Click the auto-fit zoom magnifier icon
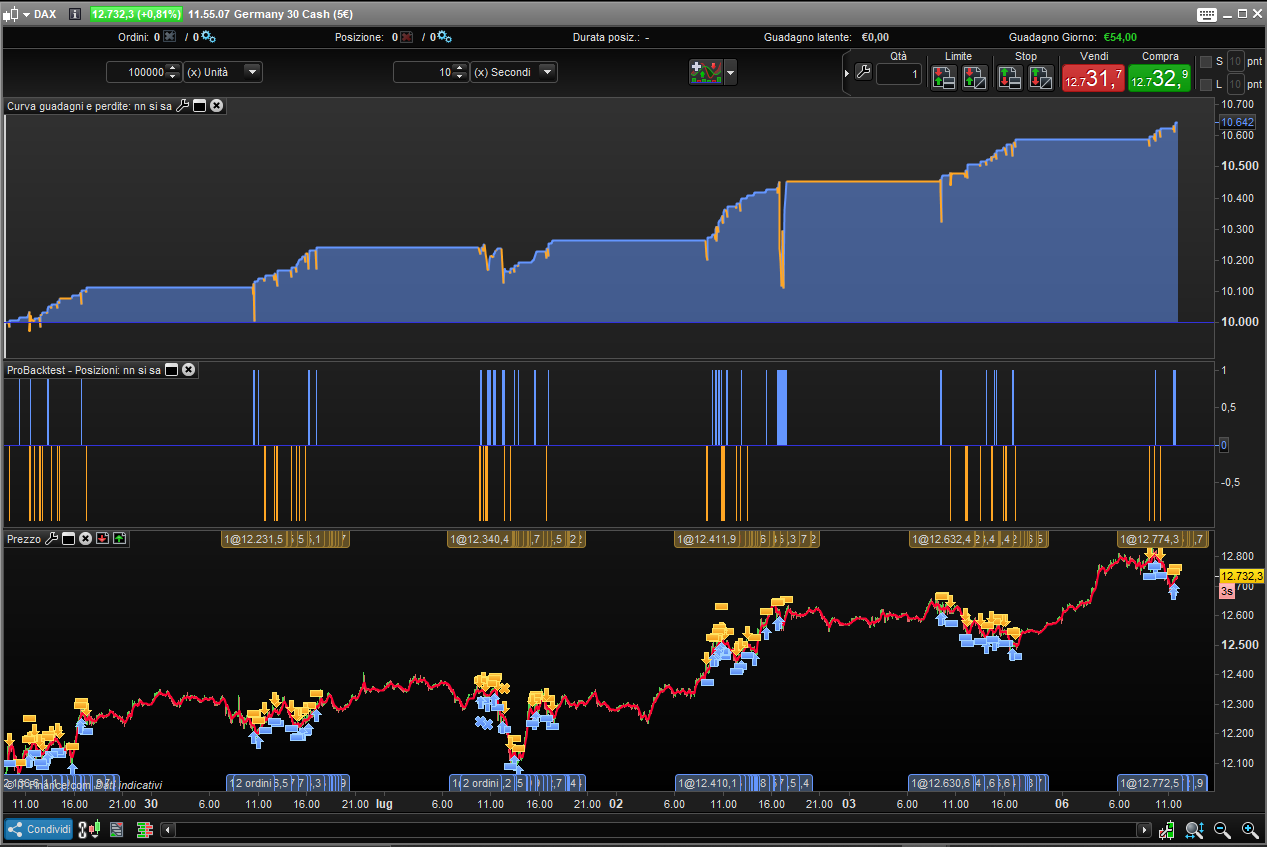The height and width of the screenshot is (847, 1267). click(x=1194, y=829)
